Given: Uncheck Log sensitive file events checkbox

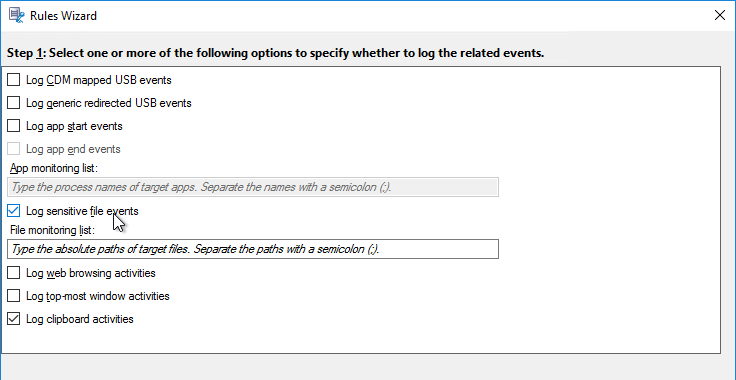Looking at the screenshot, I should point(14,211).
